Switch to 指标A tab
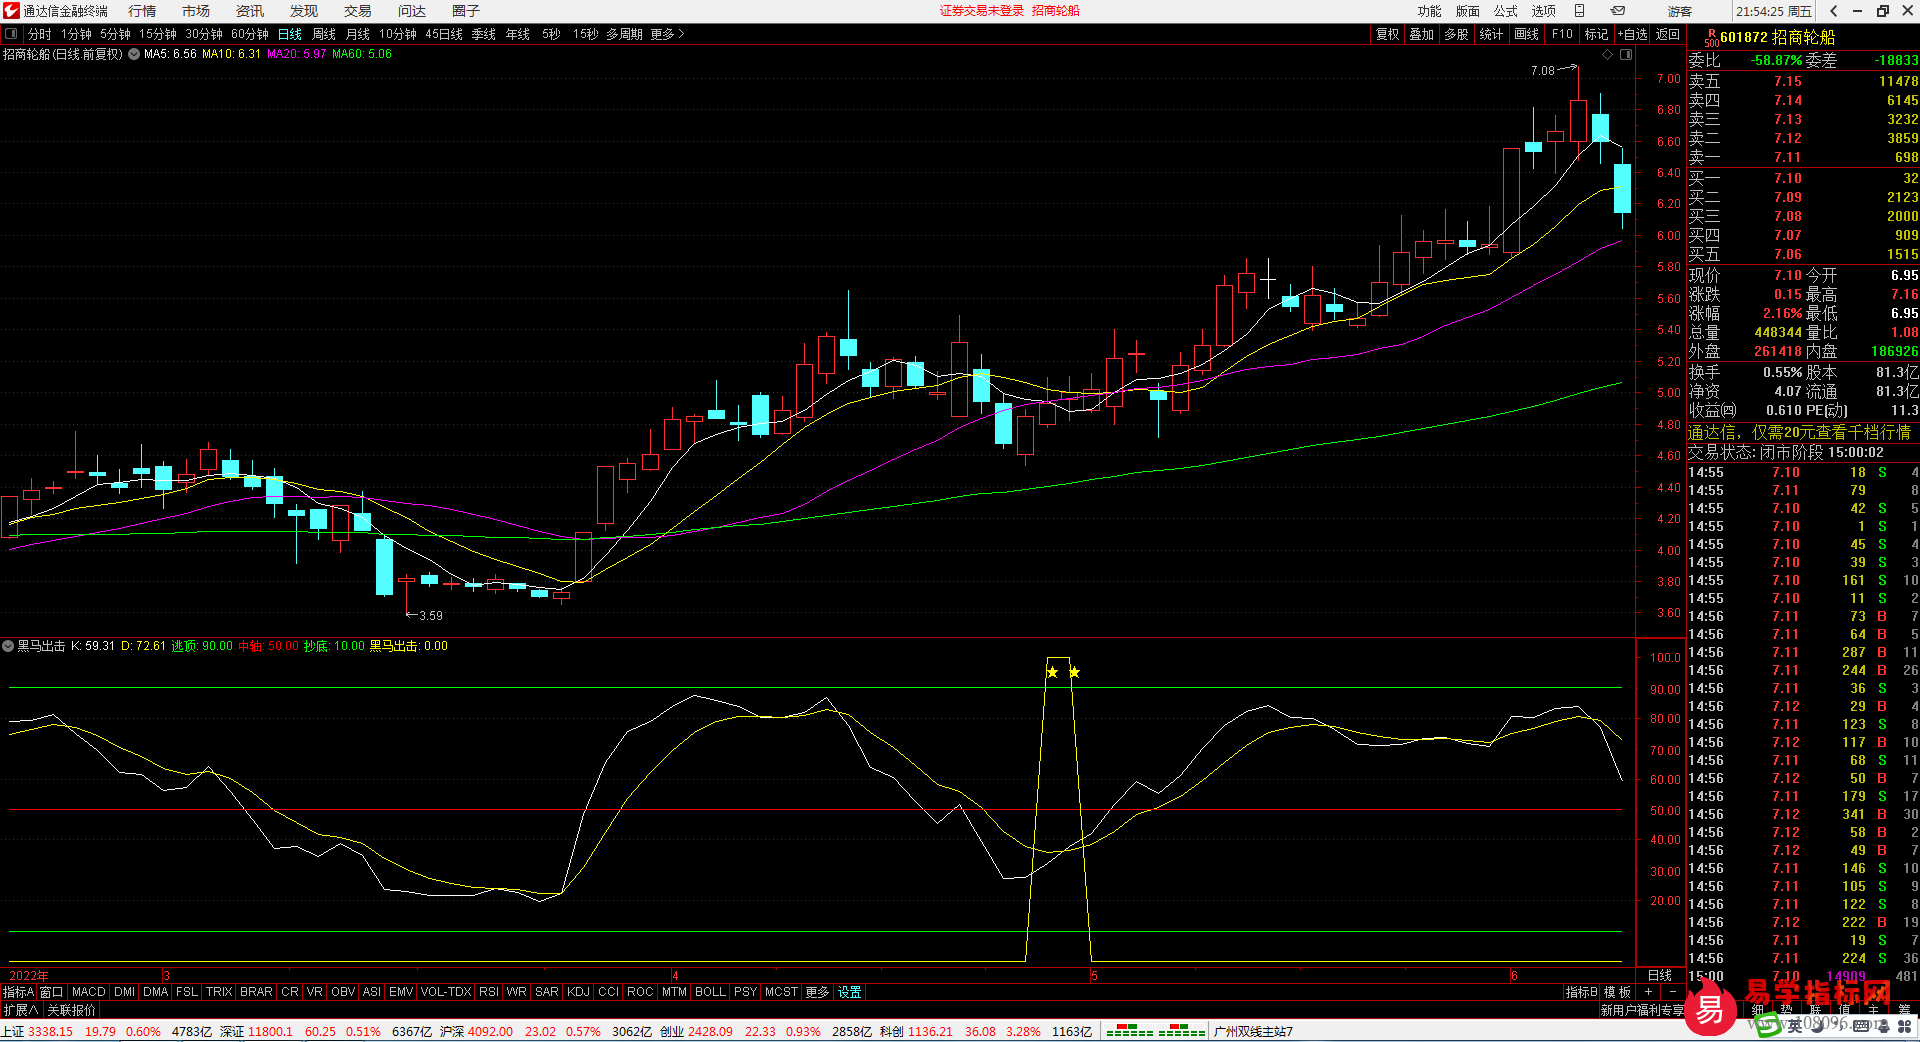The width and height of the screenshot is (1920, 1042). pos(18,992)
